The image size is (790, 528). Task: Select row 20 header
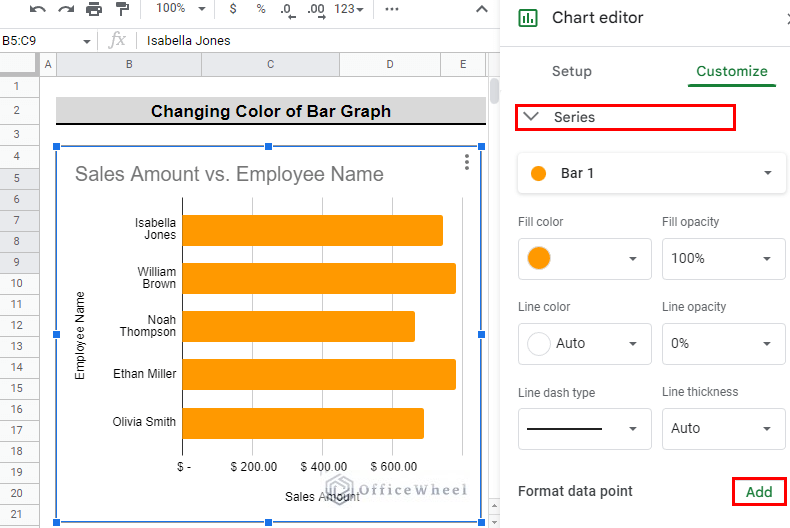tap(17, 493)
